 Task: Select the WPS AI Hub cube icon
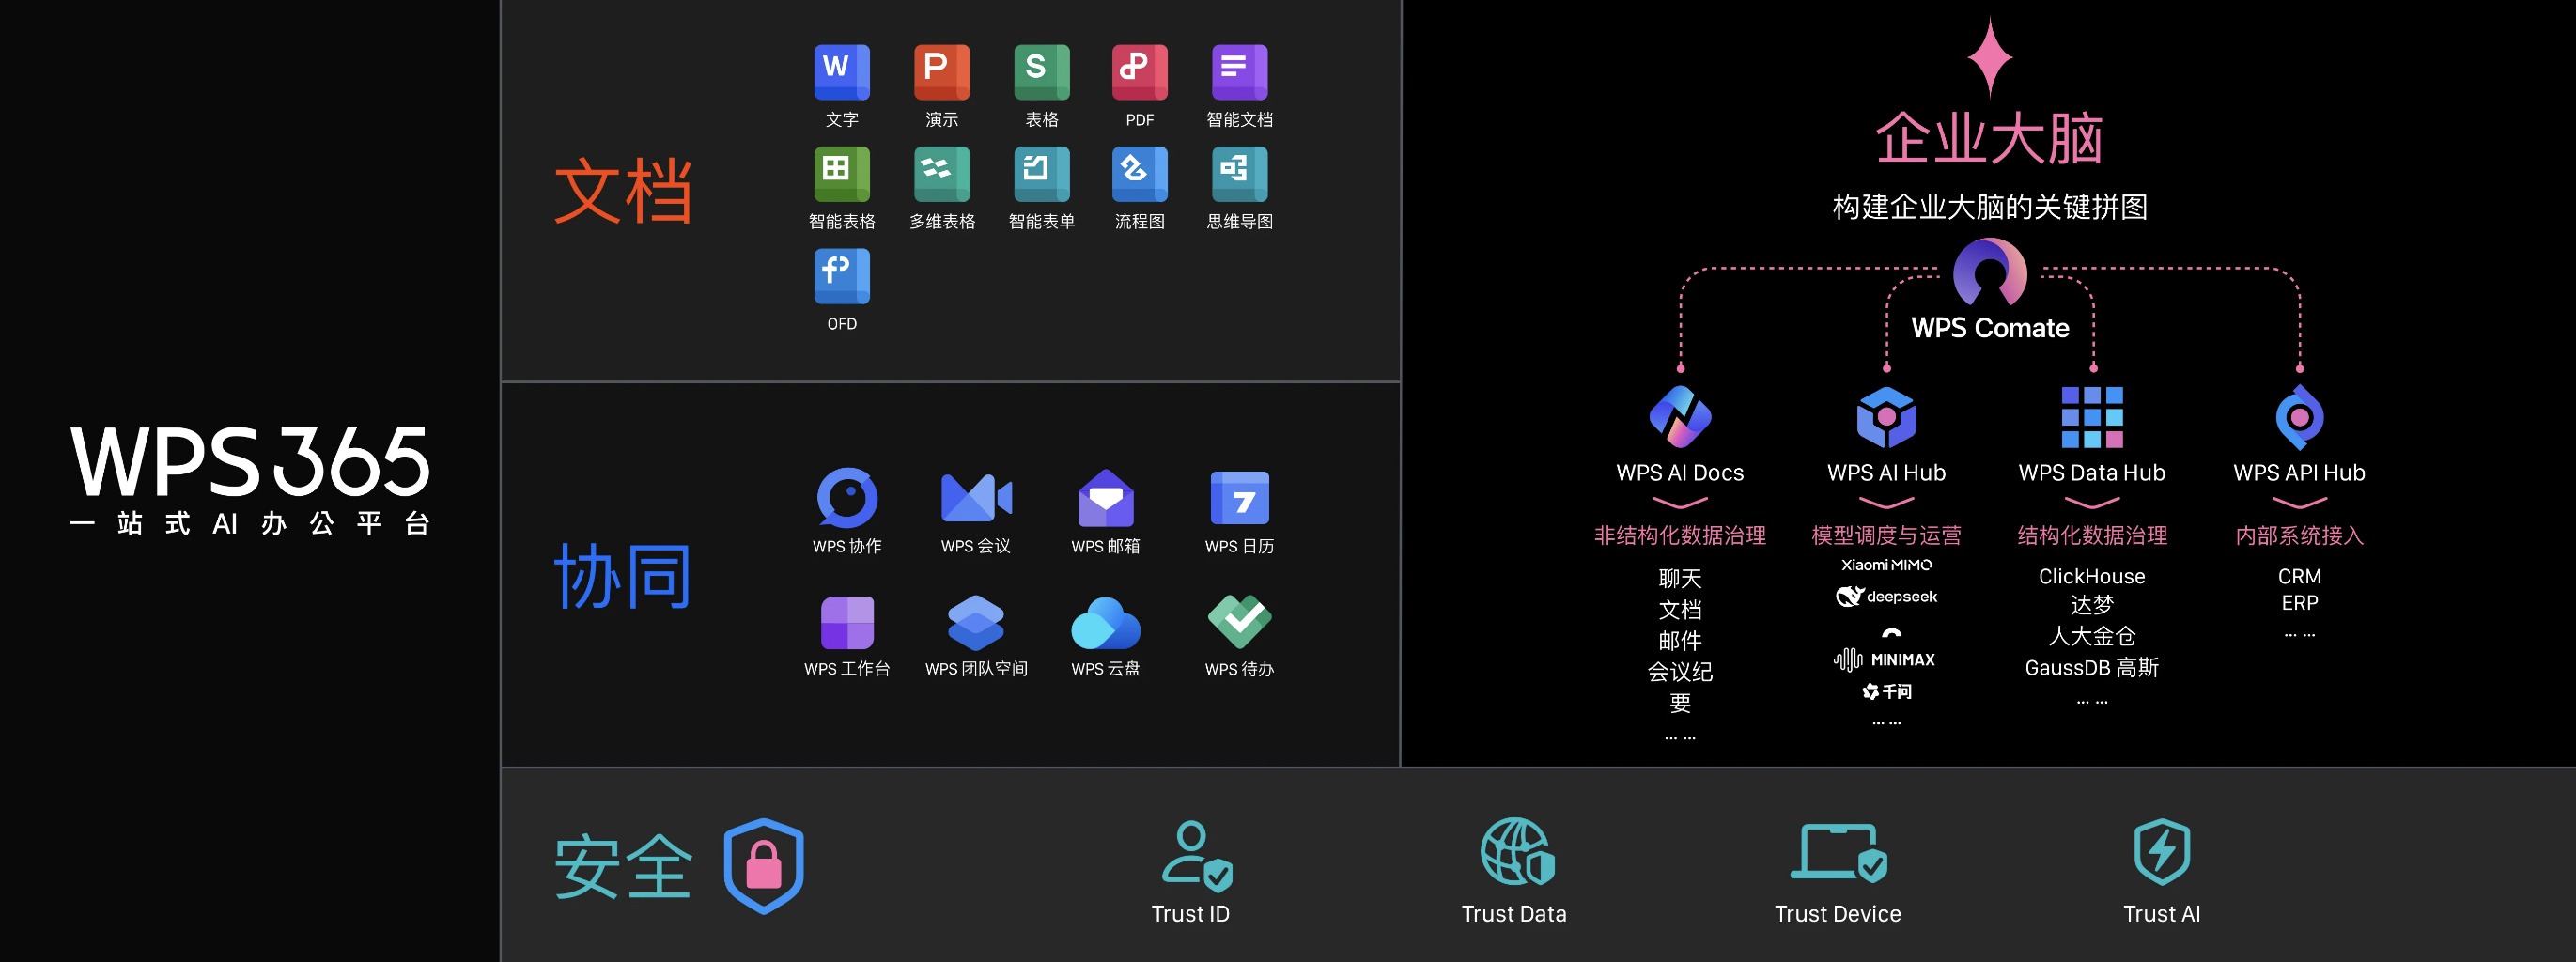point(1886,416)
